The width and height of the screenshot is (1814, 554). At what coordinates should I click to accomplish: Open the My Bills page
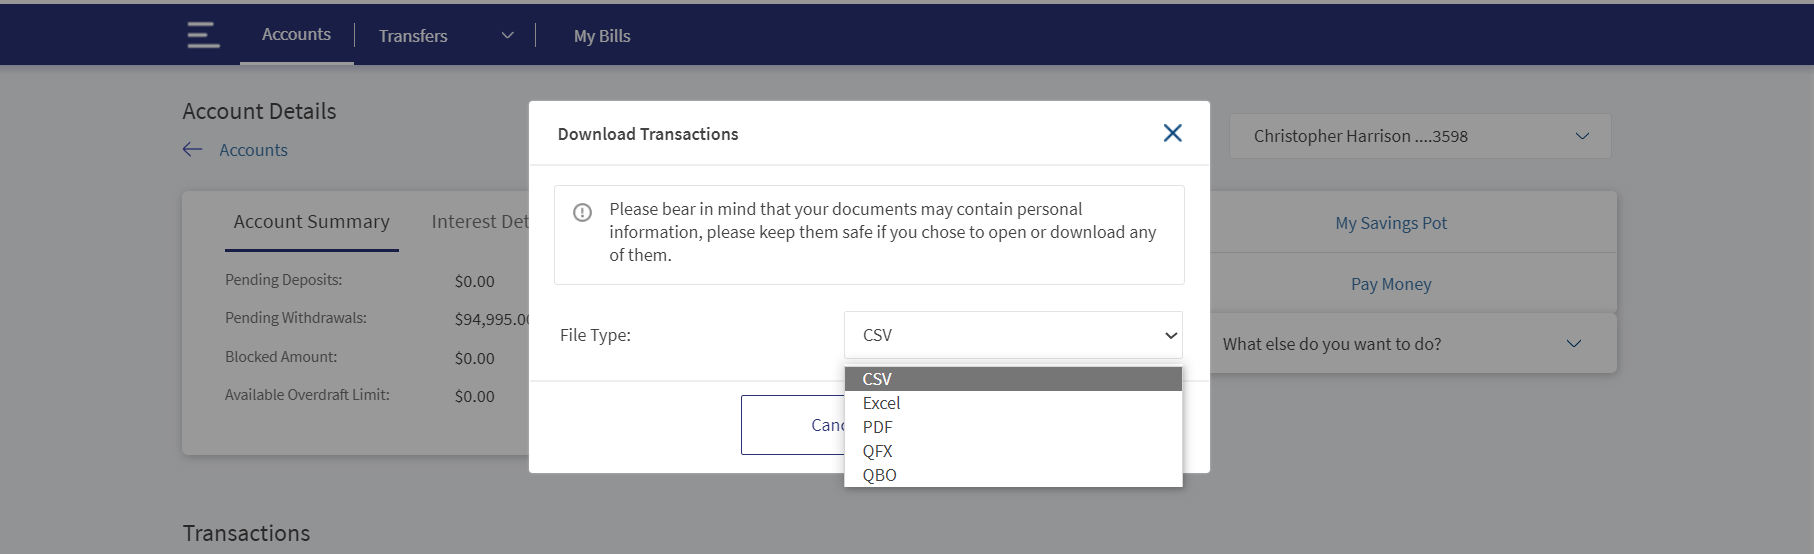602,36
